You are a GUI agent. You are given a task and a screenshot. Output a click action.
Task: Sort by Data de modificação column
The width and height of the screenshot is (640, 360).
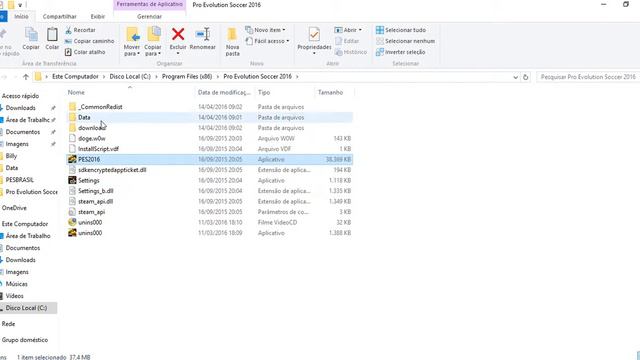(224, 93)
